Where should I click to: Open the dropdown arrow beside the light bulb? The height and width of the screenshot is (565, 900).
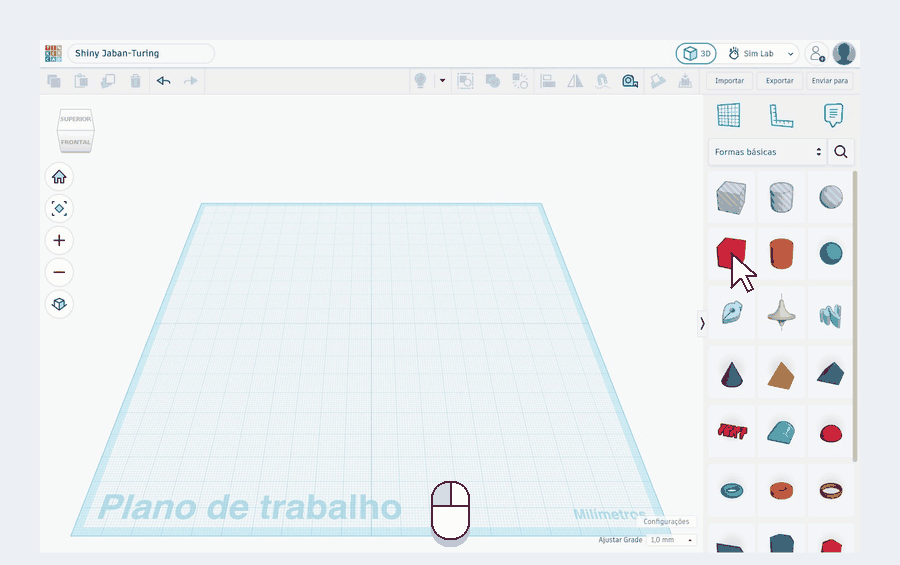click(x=443, y=81)
